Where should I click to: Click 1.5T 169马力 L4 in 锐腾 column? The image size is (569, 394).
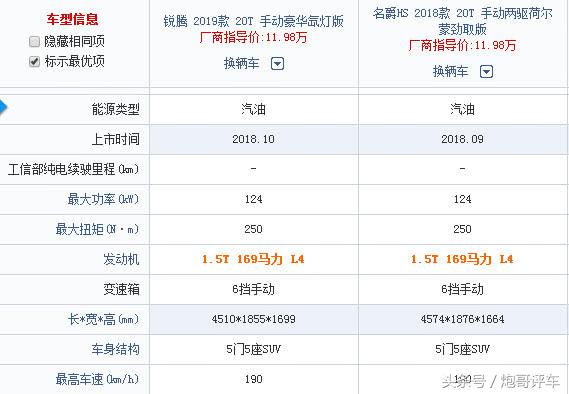[253, 259]
